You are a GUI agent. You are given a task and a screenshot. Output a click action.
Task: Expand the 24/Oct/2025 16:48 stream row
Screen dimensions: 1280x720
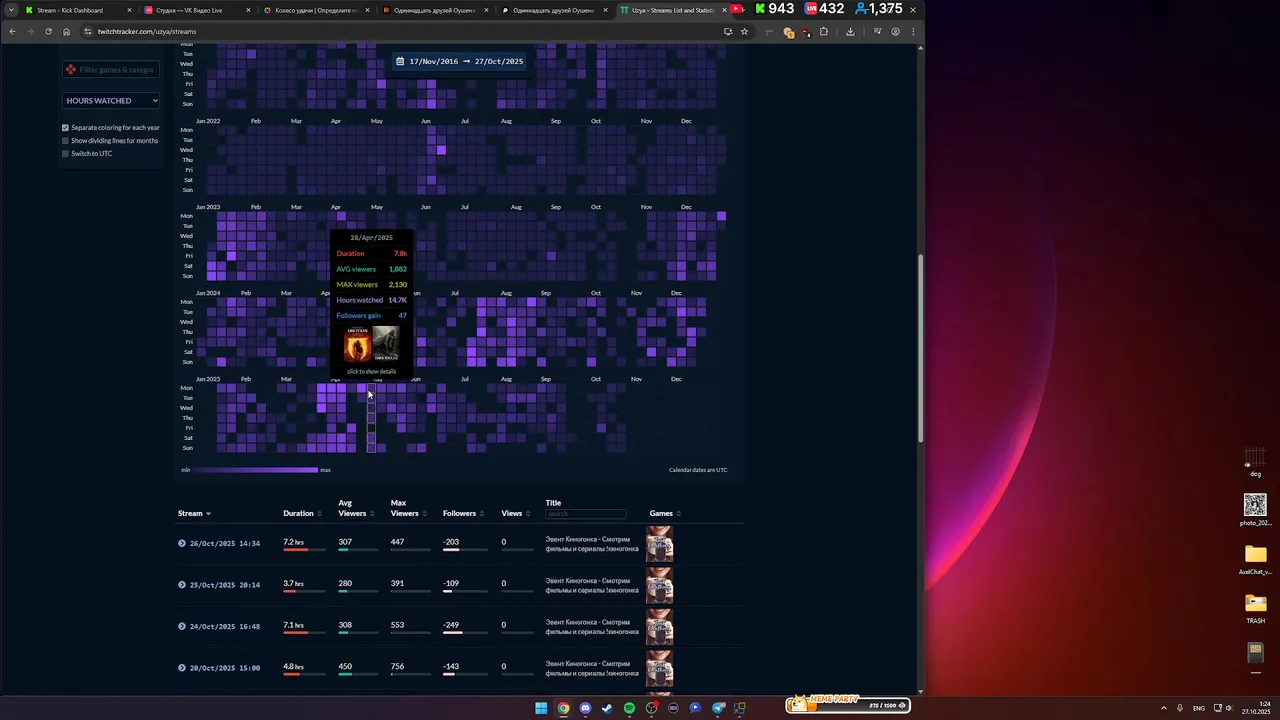(x=182, y=626)
